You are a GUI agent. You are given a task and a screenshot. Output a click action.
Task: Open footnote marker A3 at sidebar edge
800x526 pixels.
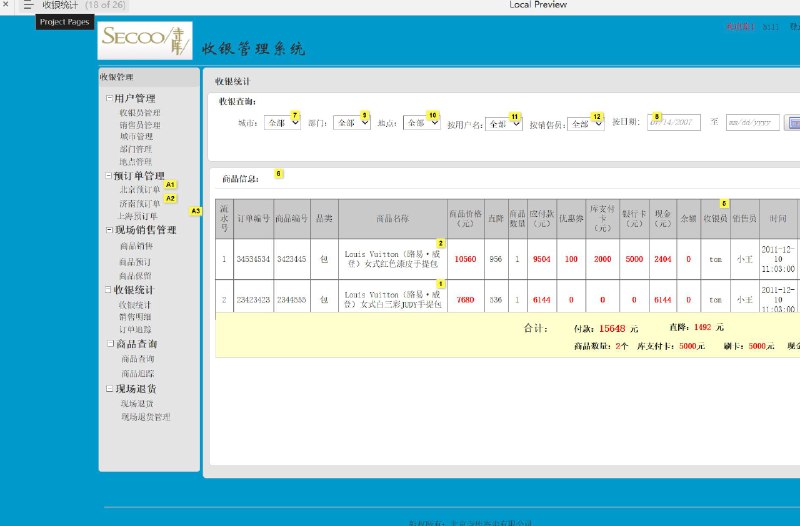pos(196,211)
